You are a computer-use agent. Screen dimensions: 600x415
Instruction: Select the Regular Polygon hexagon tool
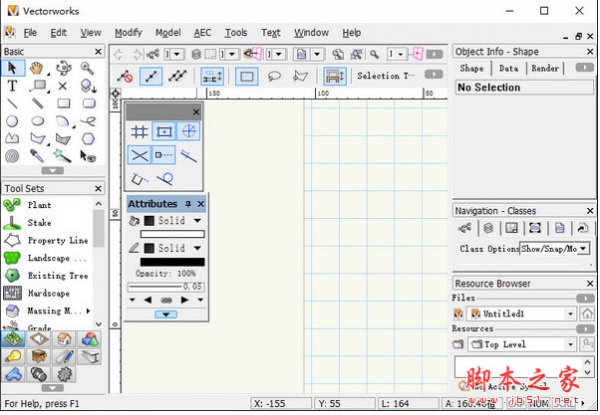(x=88, y=138)
